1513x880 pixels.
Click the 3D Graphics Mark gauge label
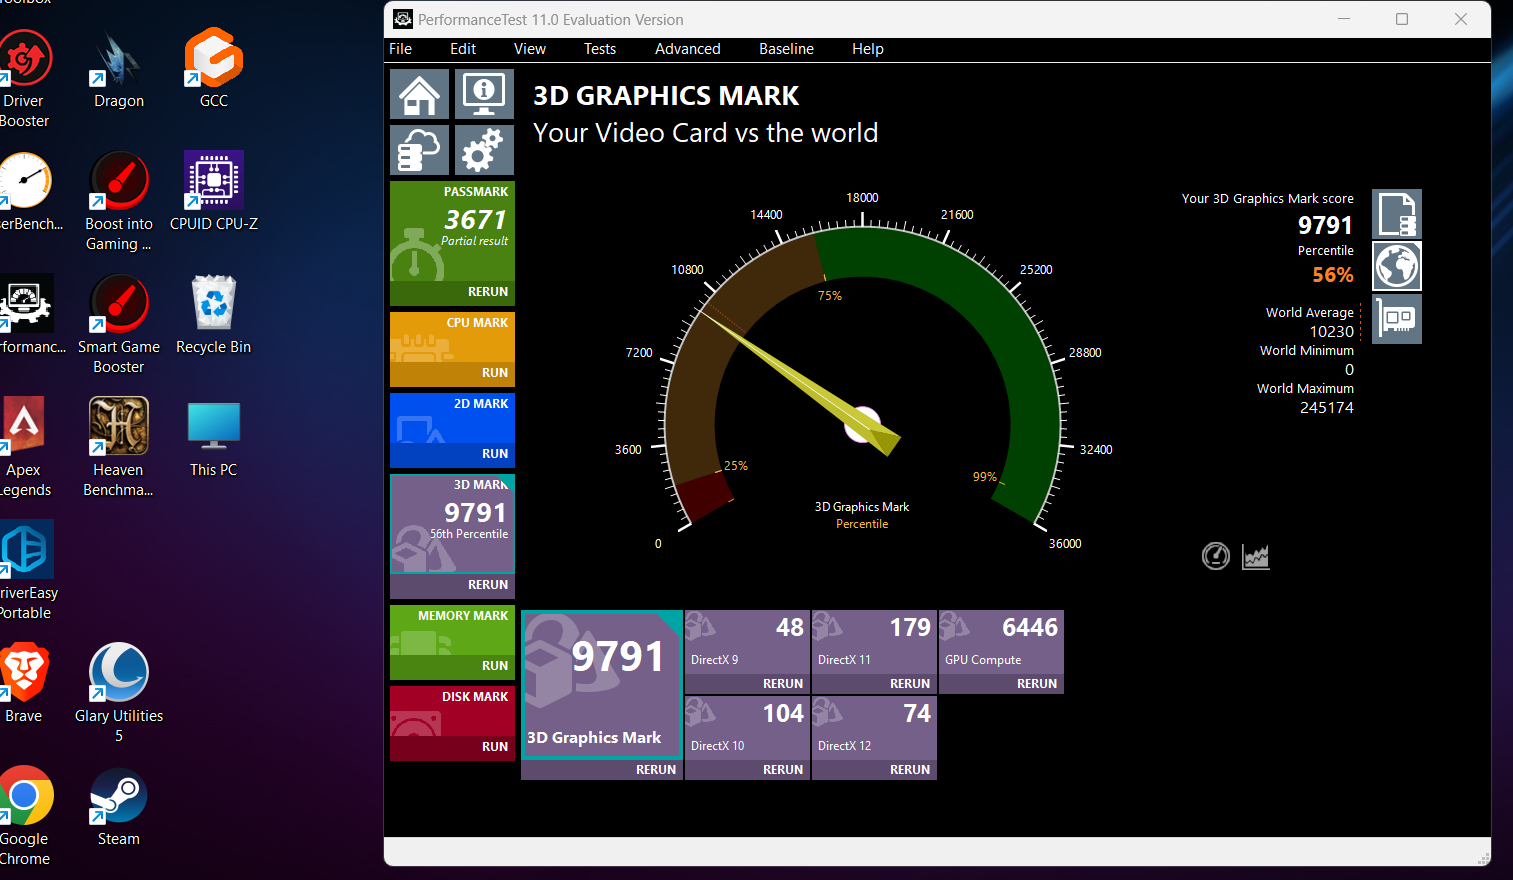(862, 507)
